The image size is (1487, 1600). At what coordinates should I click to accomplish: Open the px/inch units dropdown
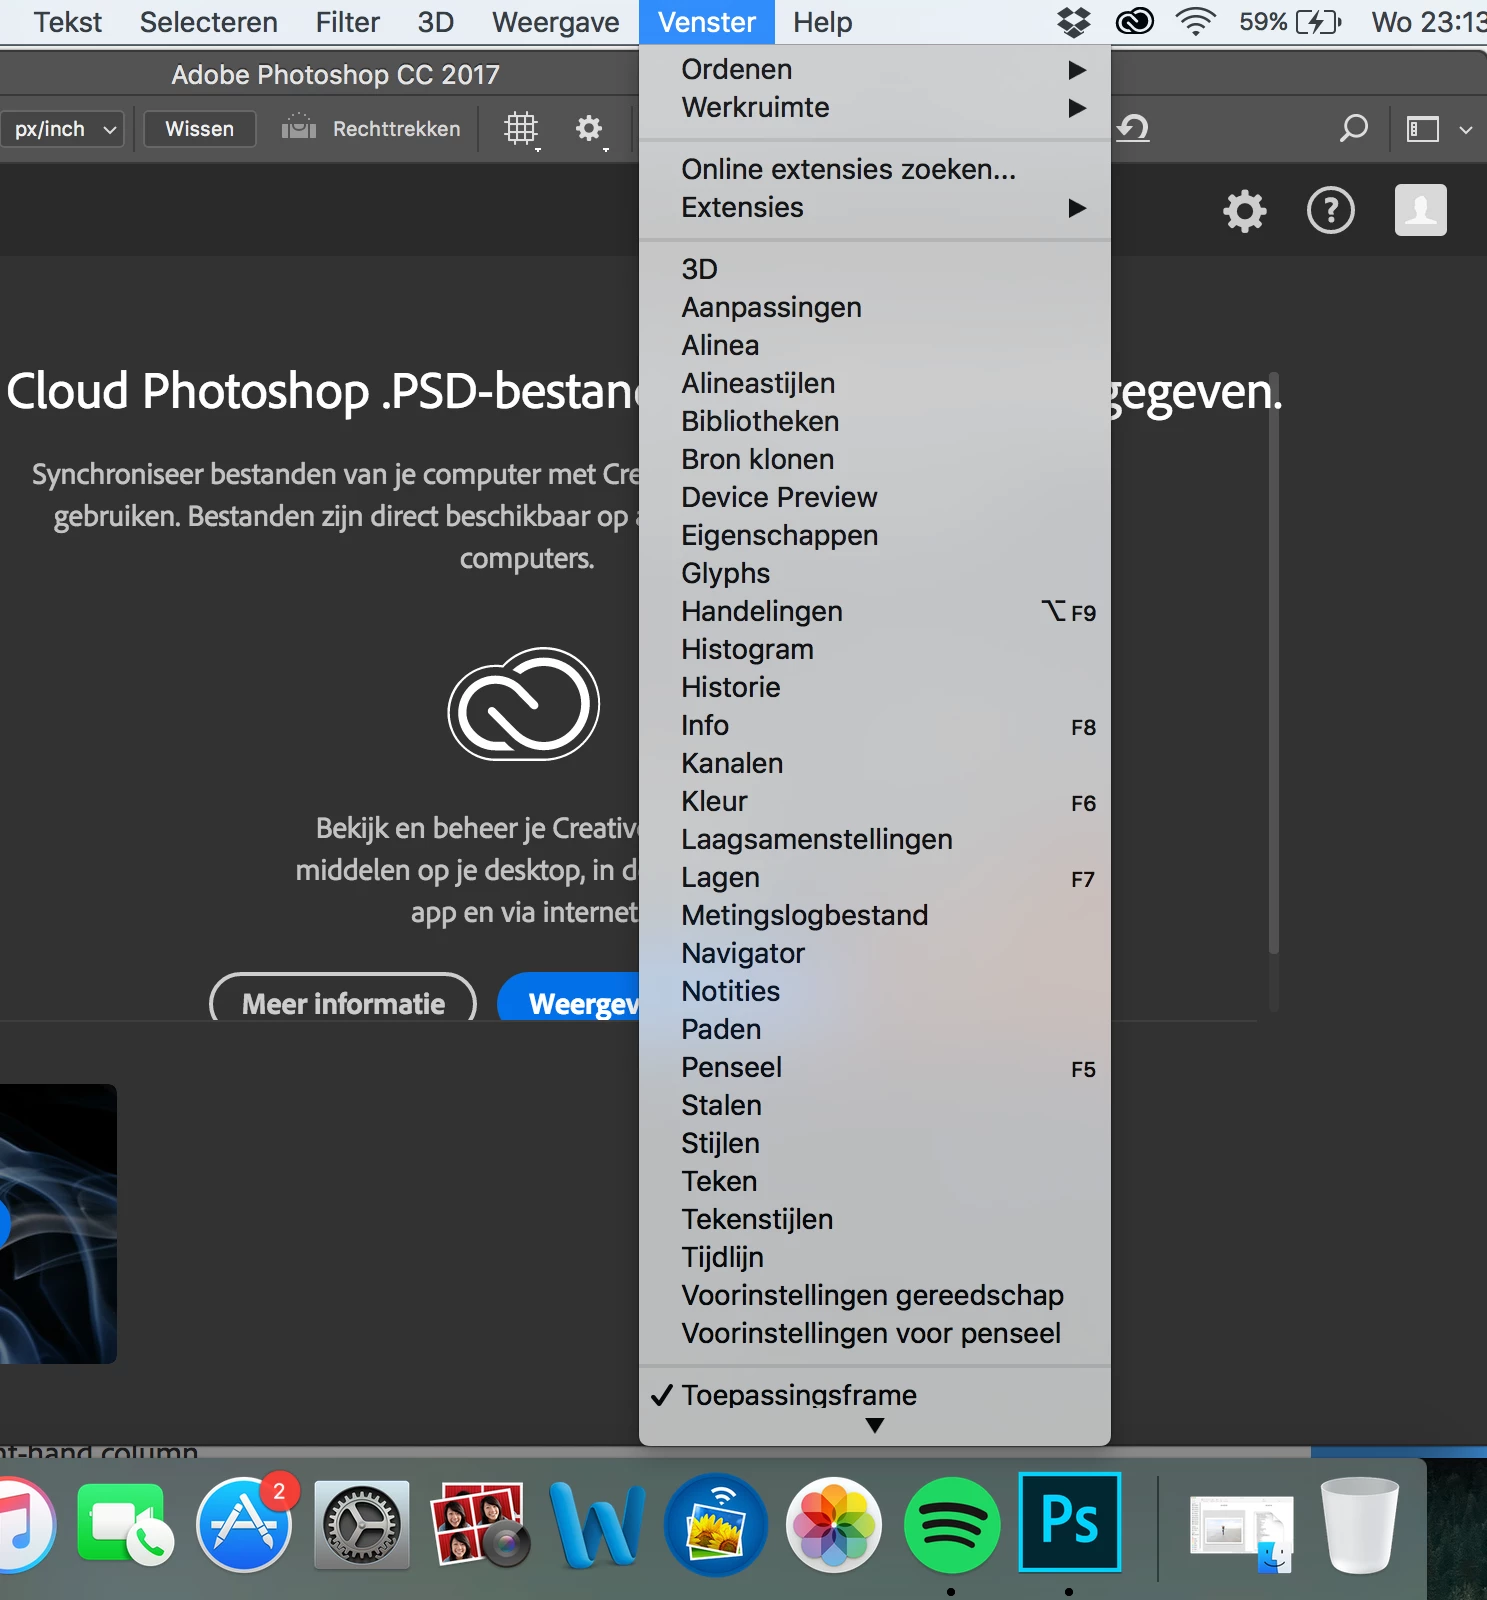point(61,129)
